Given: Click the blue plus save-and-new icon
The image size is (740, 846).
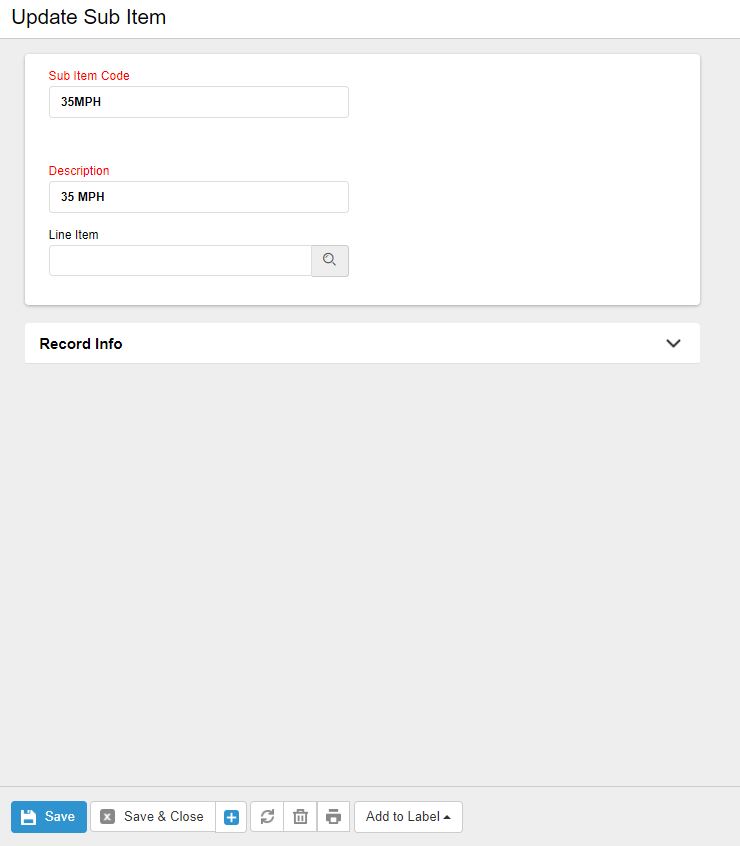Looking at the screenshot, I should pyautogui.click(x=231, y=817).
